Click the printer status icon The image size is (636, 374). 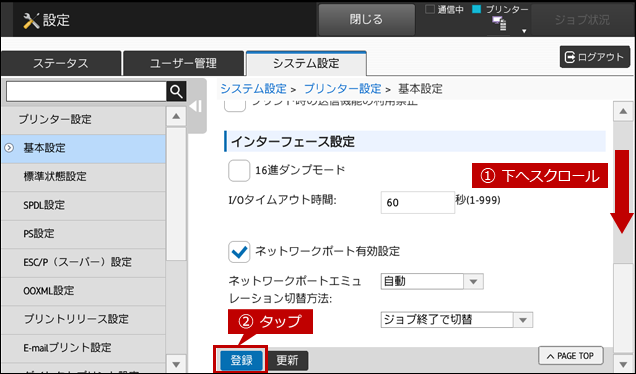[499, 24]
